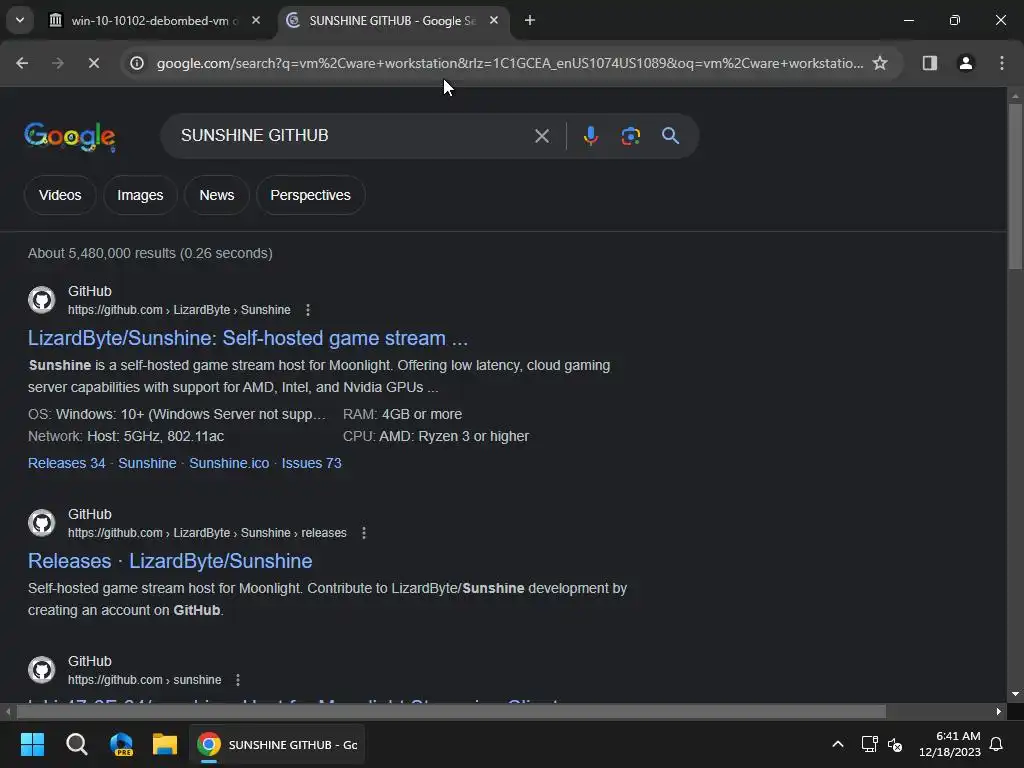Viewport: 1024px width, 768px height.
Task: Open the browser side panel
Action: coord(929,63)
